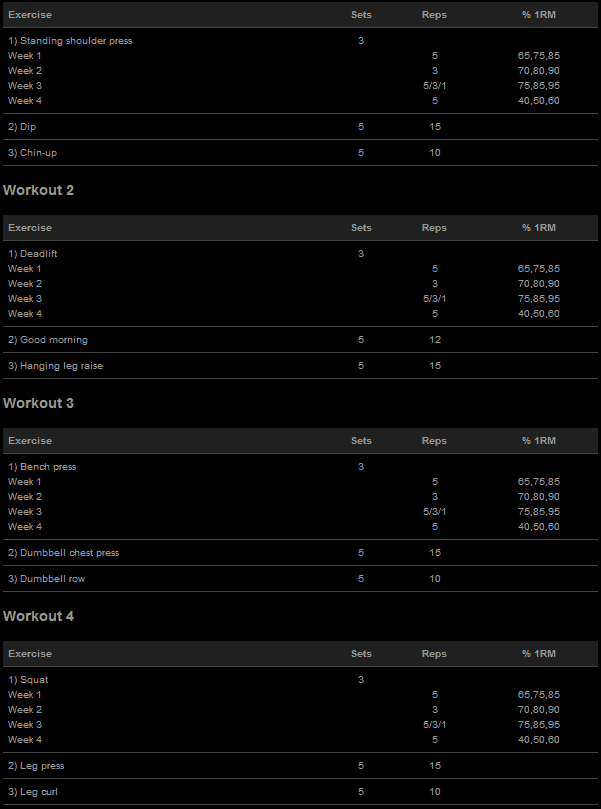Click the Exercise column header above Squat

click(x=30, y=654)
